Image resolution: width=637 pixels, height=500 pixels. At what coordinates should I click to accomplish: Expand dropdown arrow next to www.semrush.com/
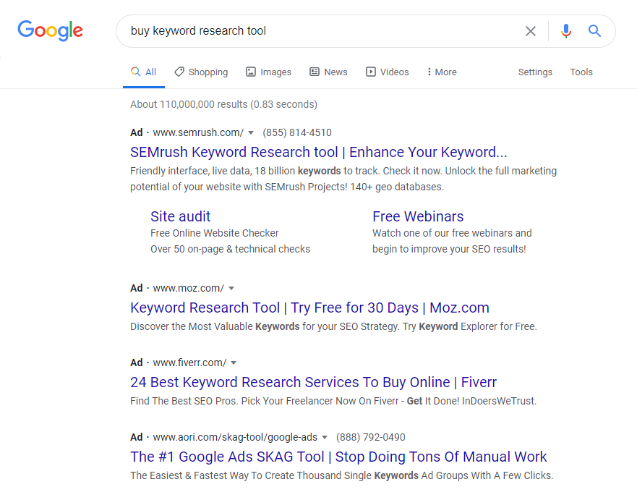tap(251, 133)
